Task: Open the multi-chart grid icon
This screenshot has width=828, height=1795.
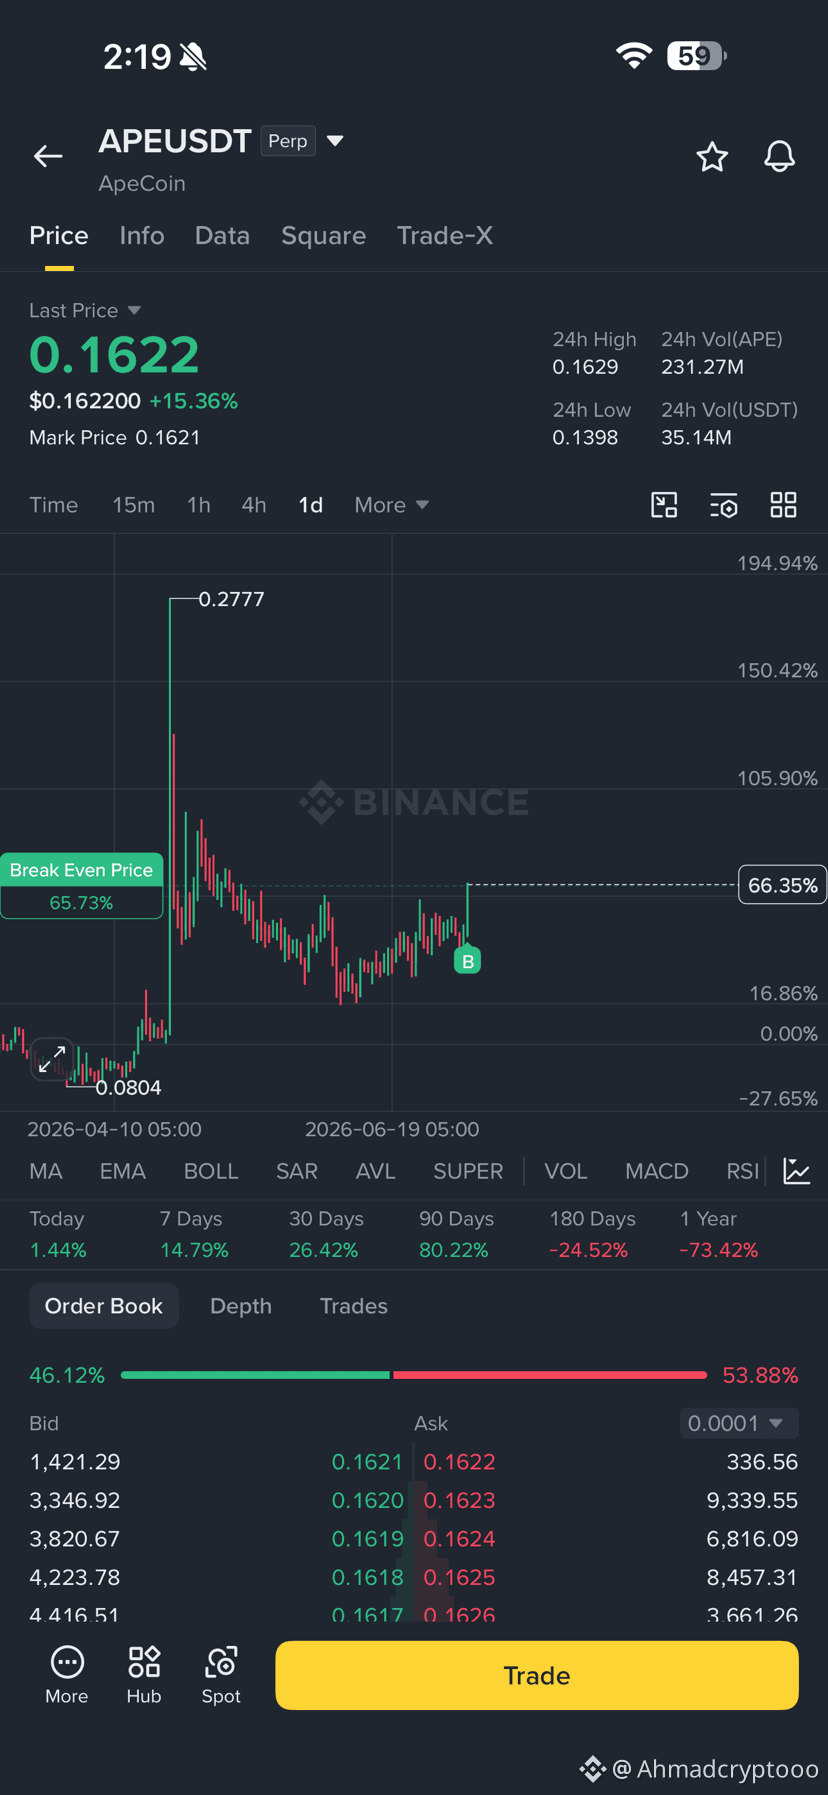Action: pos(784,505)
